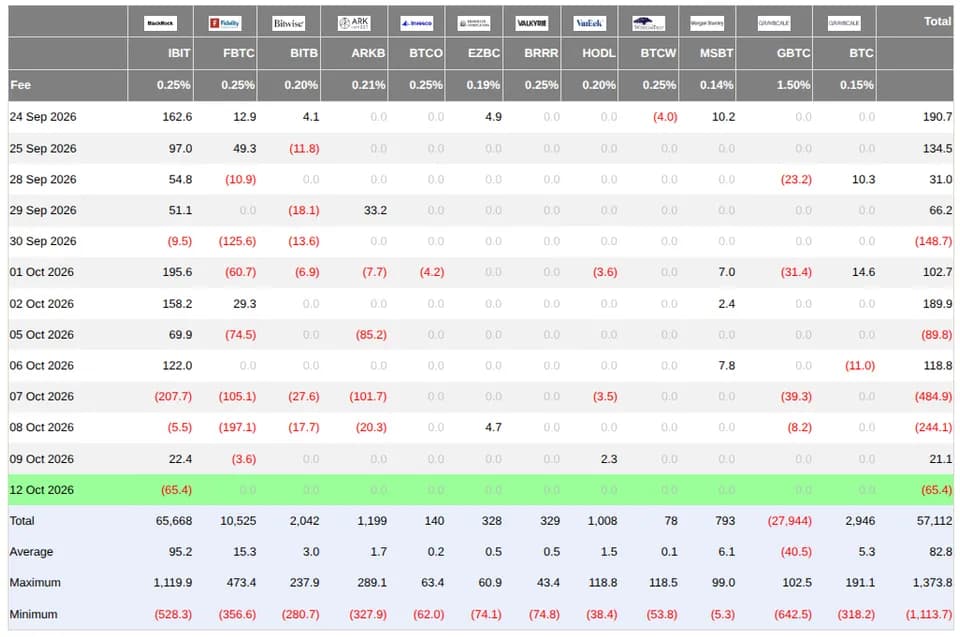Select the MSBT ticker column header
This screenshot has height=637, width=960.
pos(716,53)
